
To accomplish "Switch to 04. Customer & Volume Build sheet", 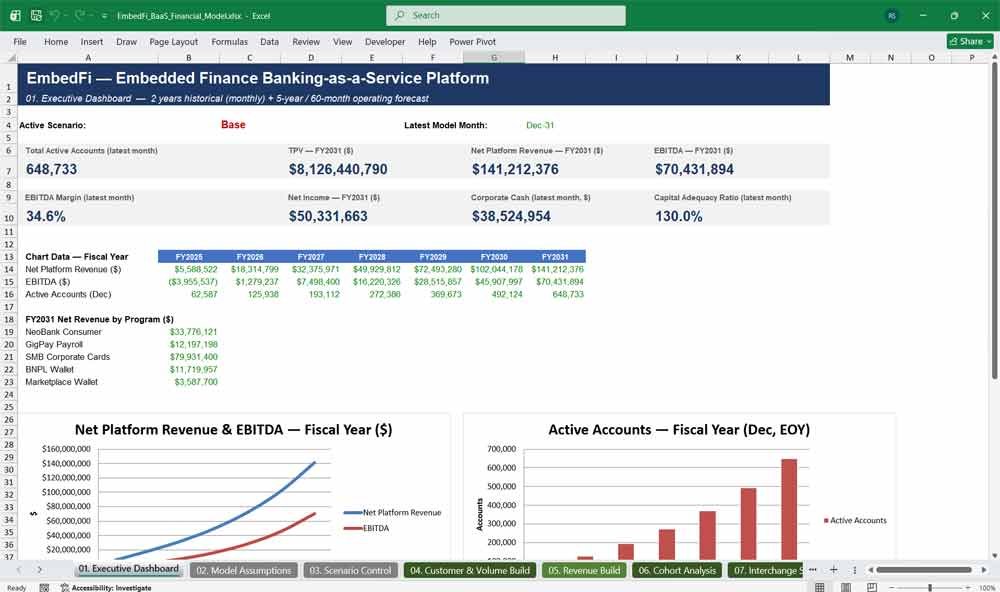I will coord(470,570).
